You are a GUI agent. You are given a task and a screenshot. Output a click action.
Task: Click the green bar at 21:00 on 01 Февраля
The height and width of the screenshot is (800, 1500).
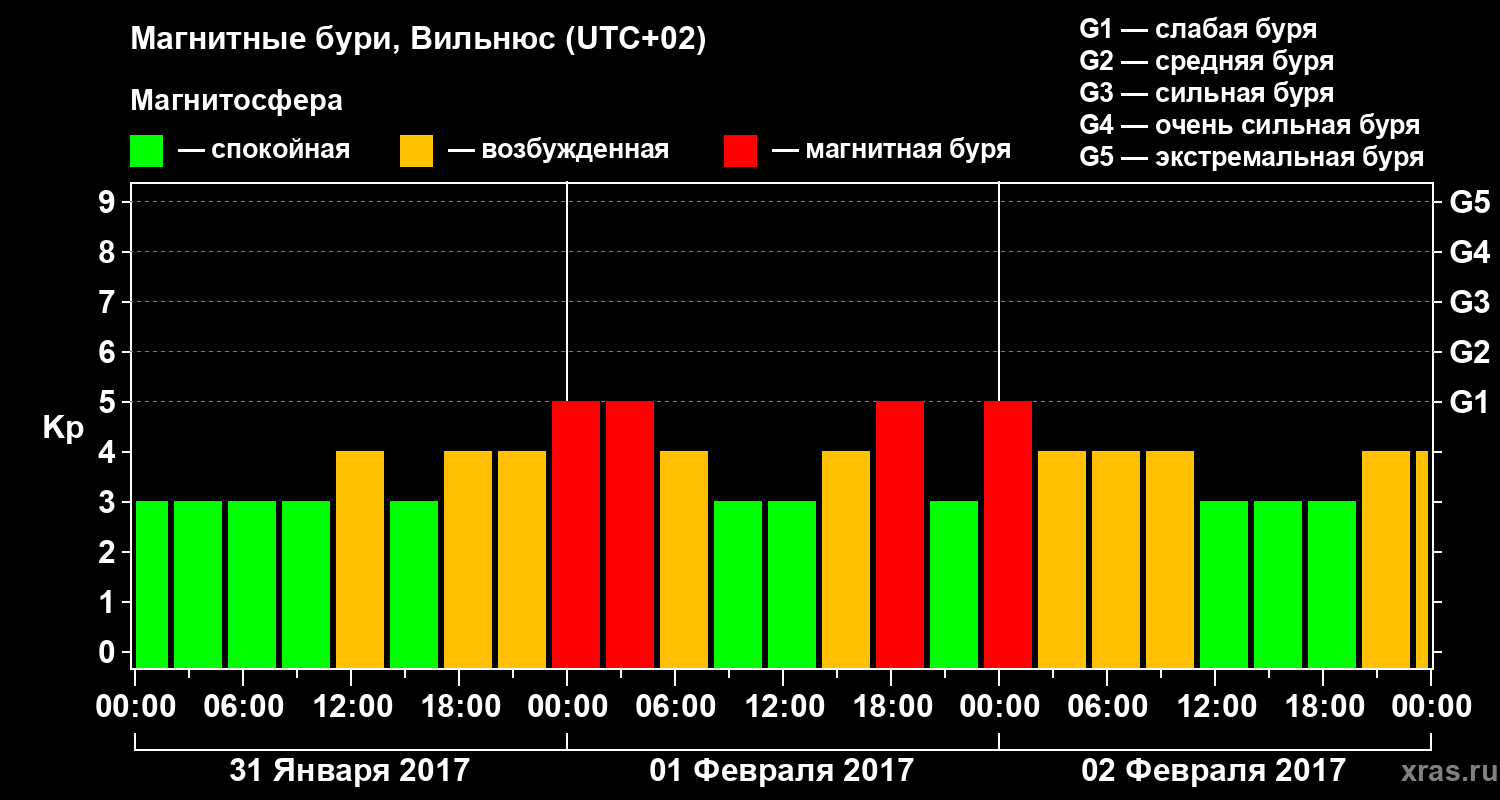click(954, 585)
